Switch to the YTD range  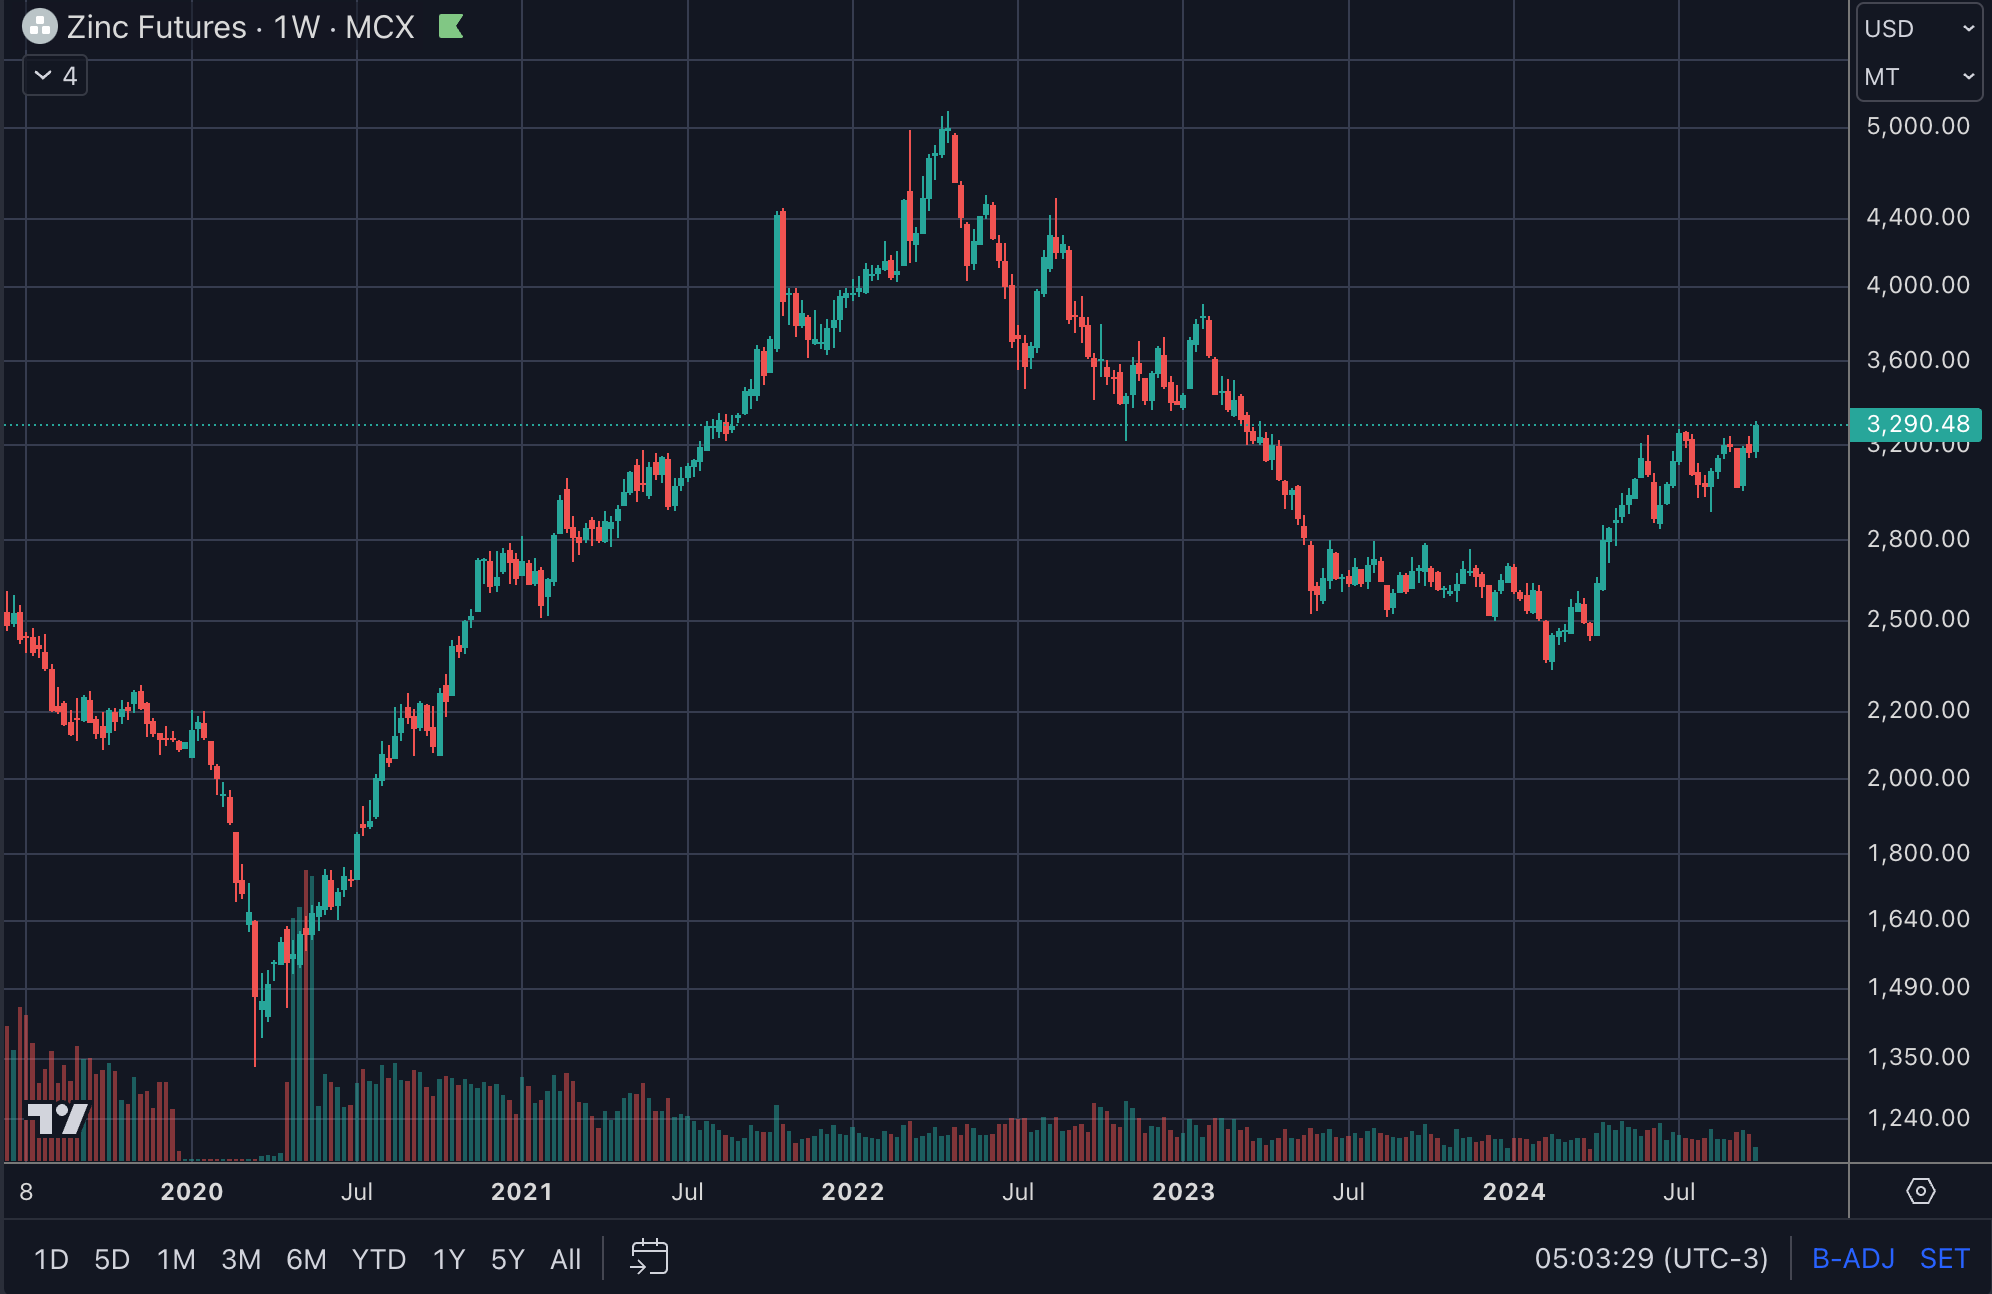379,1259
